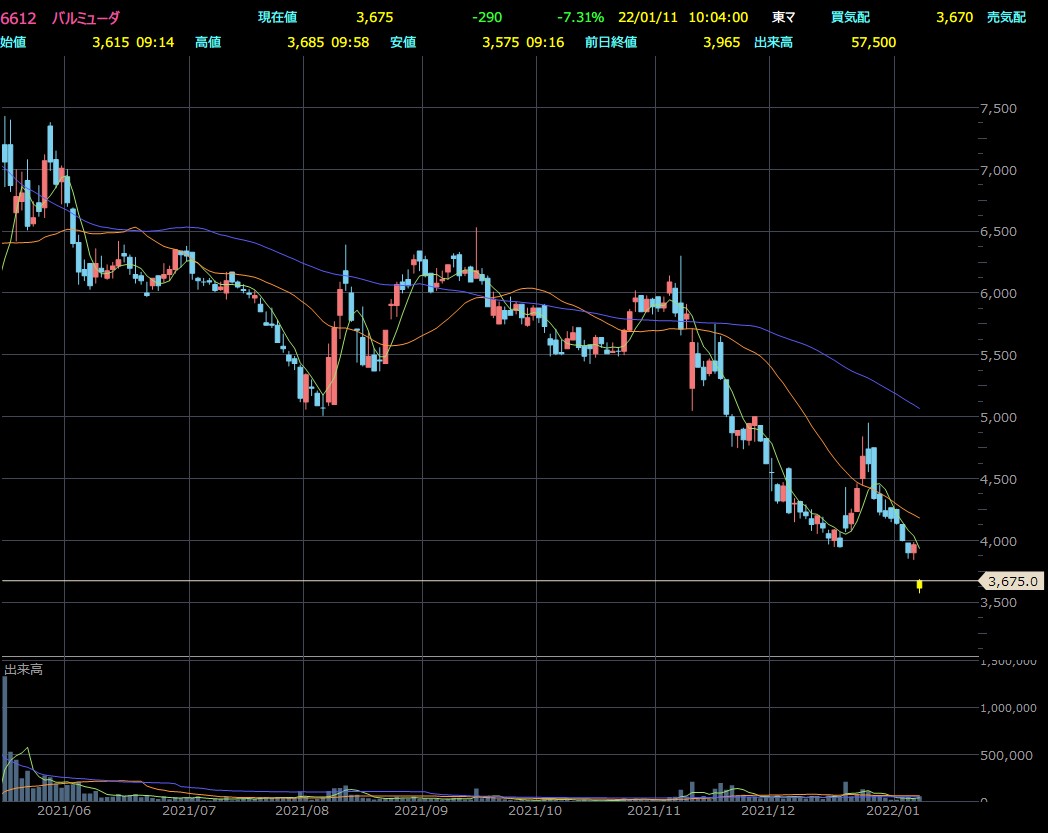Click the 3,675.0 current price marker
Viewport: 1048px width, 833px height.
[x=1012, y=581]
